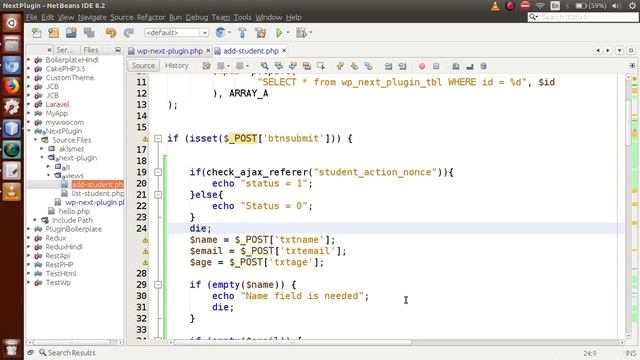This screenshot has height=360, width=640.
Task: Select the Laravel project in the tree
Action: pyautogui.click(x=57, y=104)
